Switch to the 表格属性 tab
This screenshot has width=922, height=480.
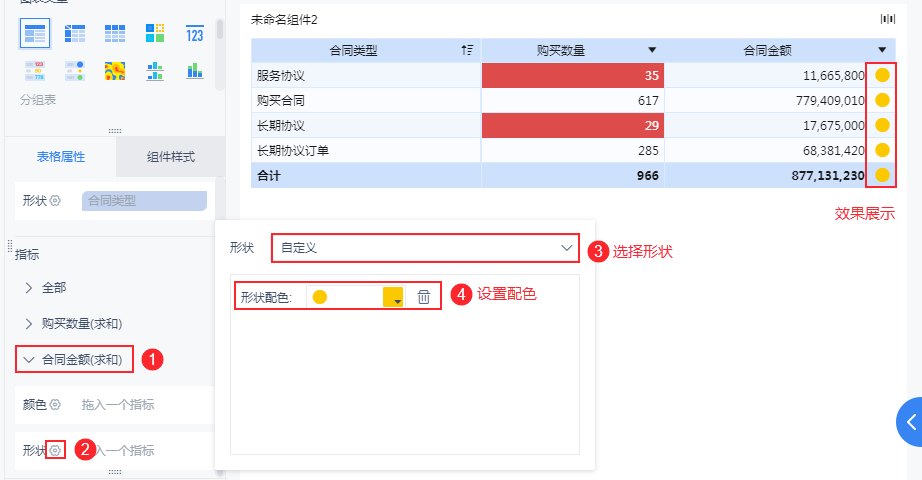click(x=61, y=156)
